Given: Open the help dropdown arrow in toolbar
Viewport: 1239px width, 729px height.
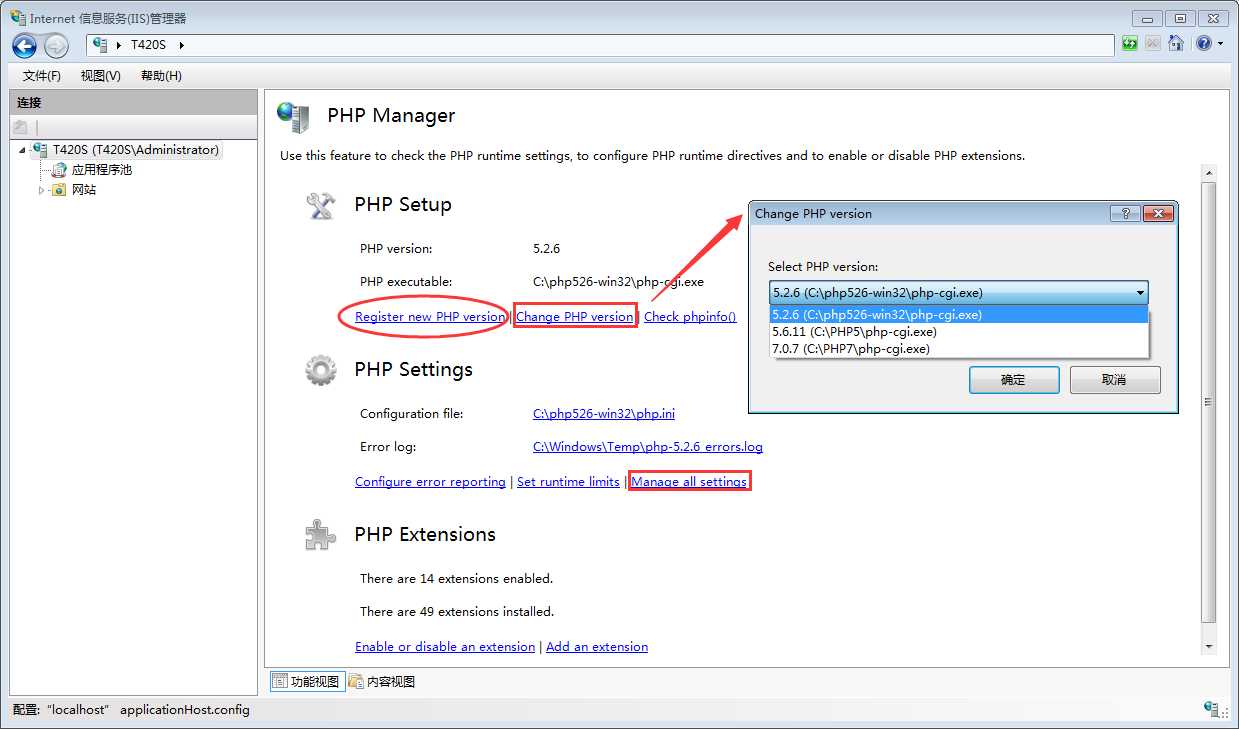Looking at the screenshot, I should [1220, 45].
